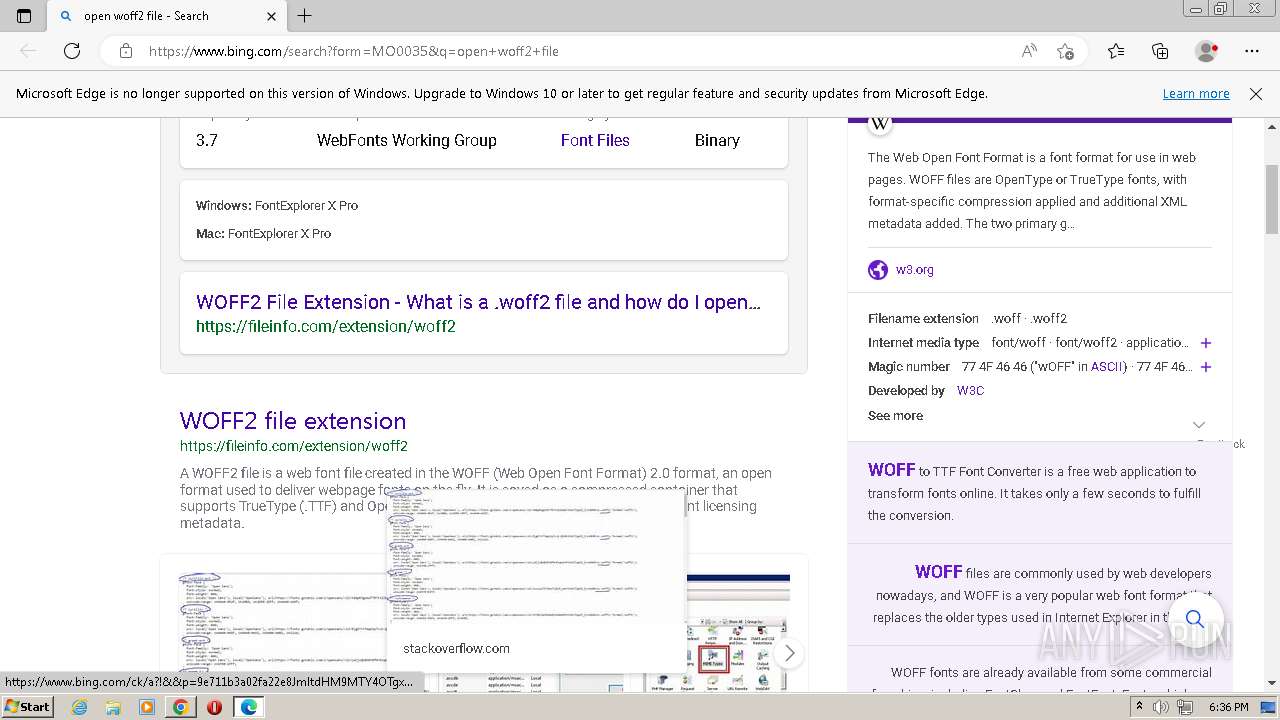Expand the Internet media type row
This screenshot has height=720, width=1280.
(x=1206, y=343)
